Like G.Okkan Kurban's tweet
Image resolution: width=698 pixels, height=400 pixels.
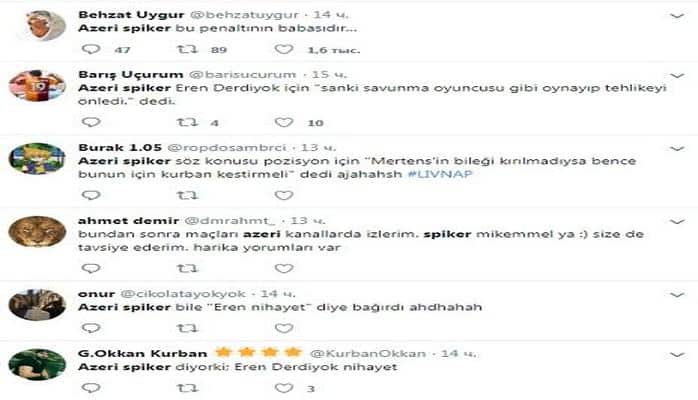coord(284,388)
